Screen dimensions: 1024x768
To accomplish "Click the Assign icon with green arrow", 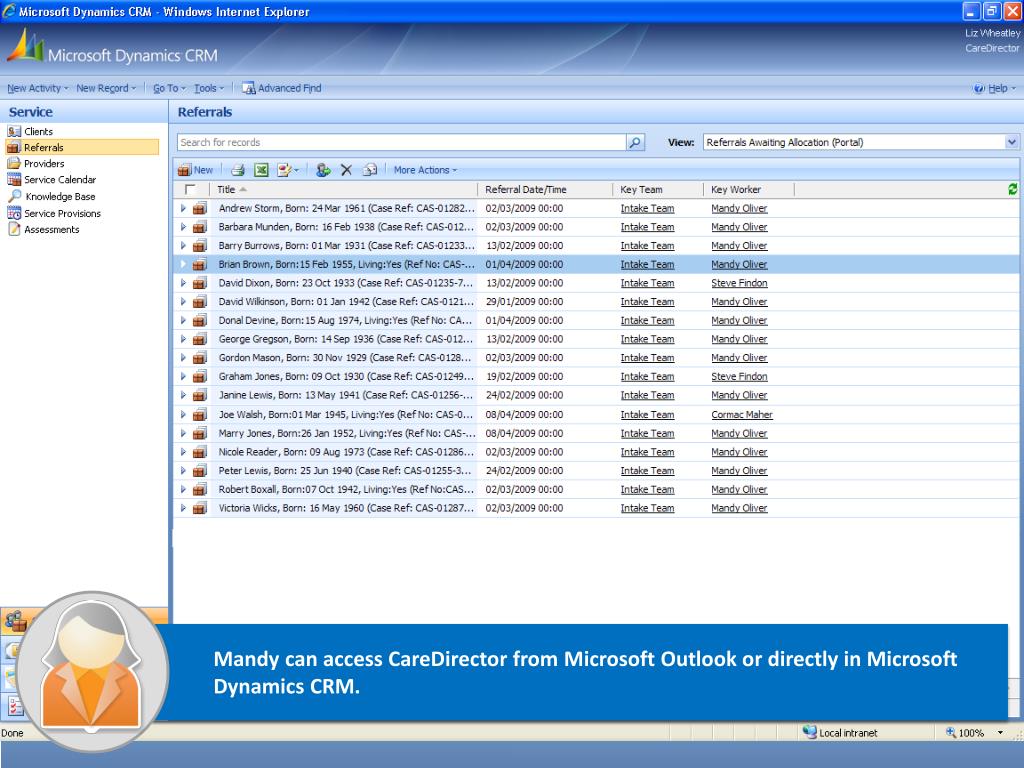I will [x=323, y=170].
